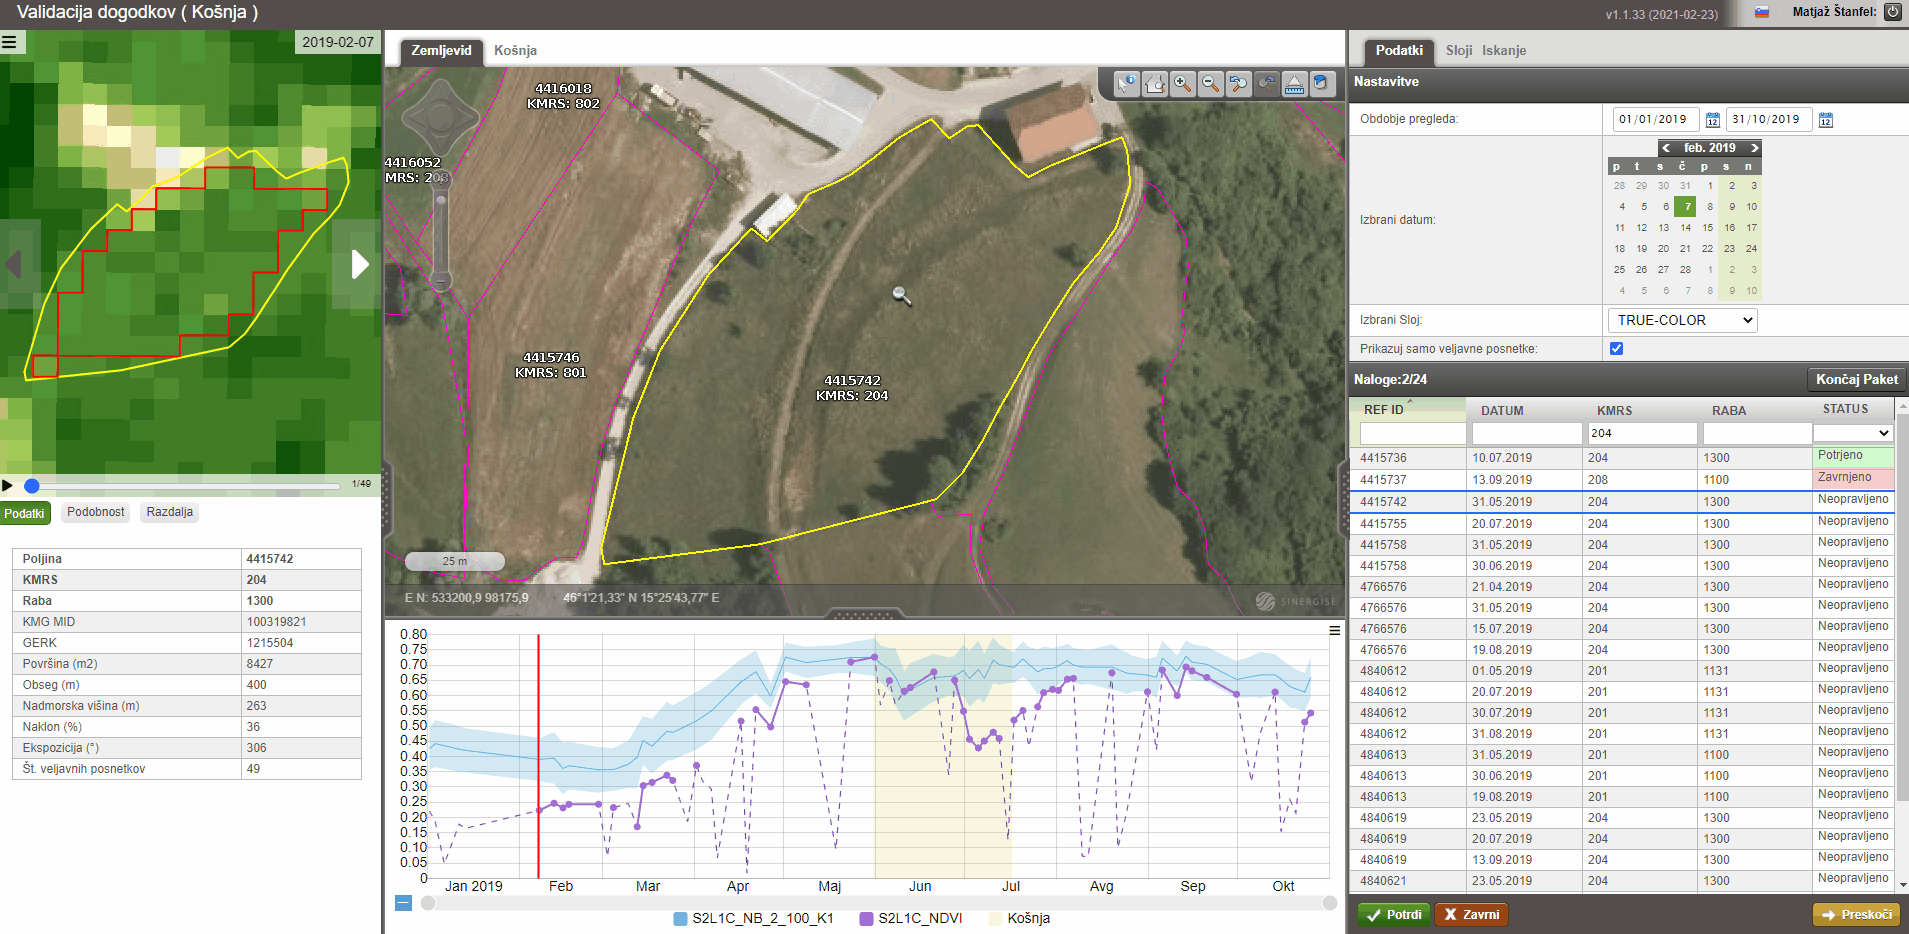Screen dimensions: 1909x934
Task: Activate the zoom out magnifier tool
Action: 1210,84
